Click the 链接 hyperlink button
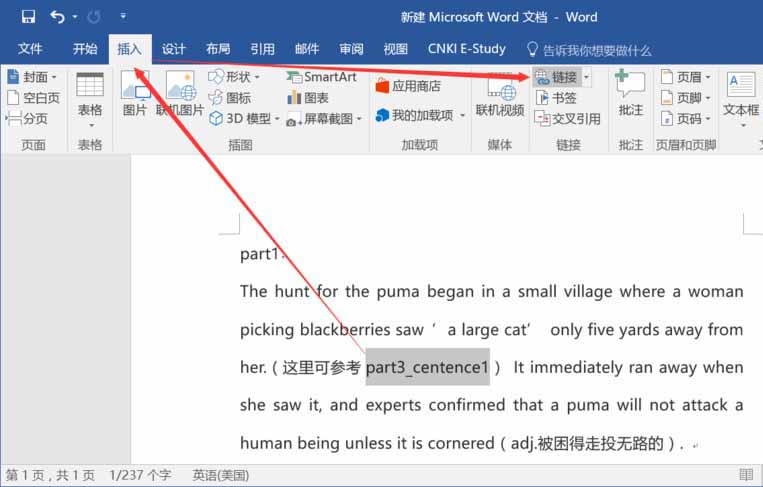This screenshot has width=763, height=487. pyautogui.click(x=556, y=77)
